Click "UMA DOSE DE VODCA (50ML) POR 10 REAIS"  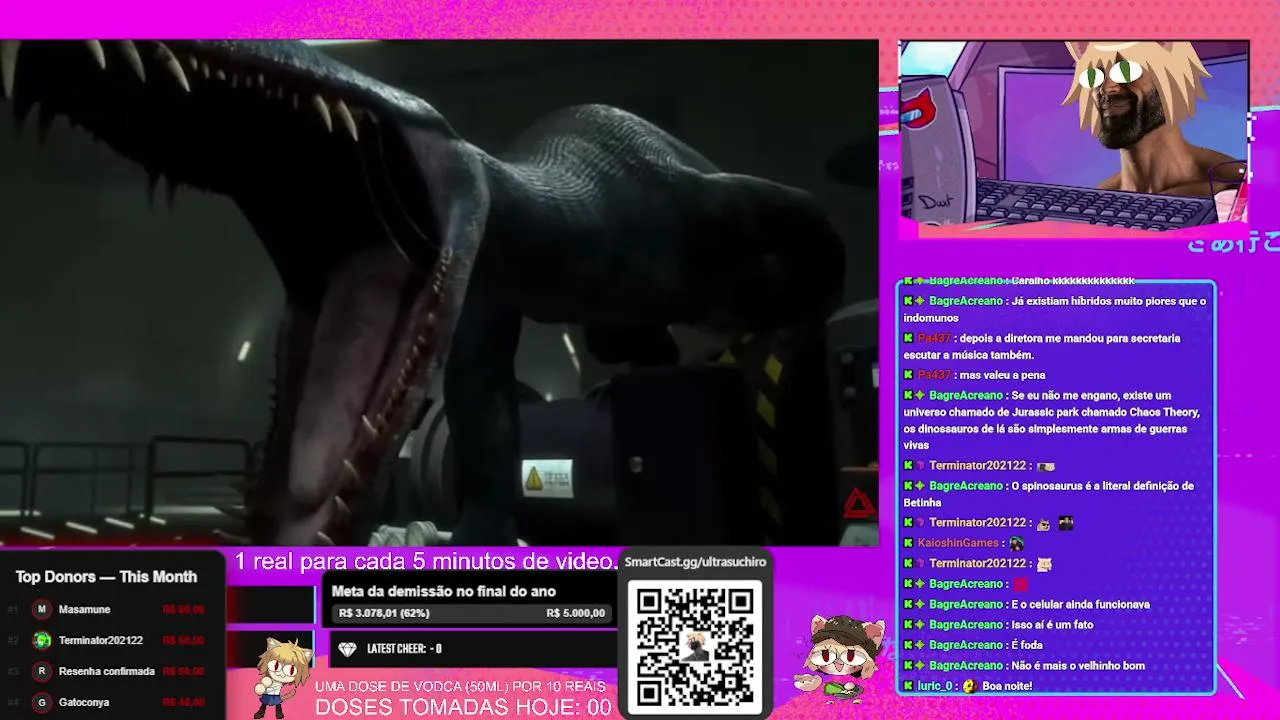460,687
